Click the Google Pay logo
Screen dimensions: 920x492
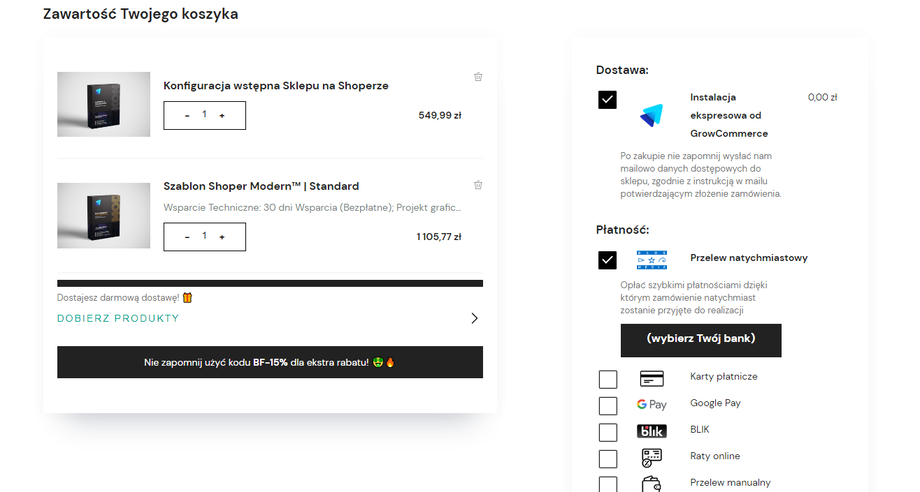tap(652, 405)
